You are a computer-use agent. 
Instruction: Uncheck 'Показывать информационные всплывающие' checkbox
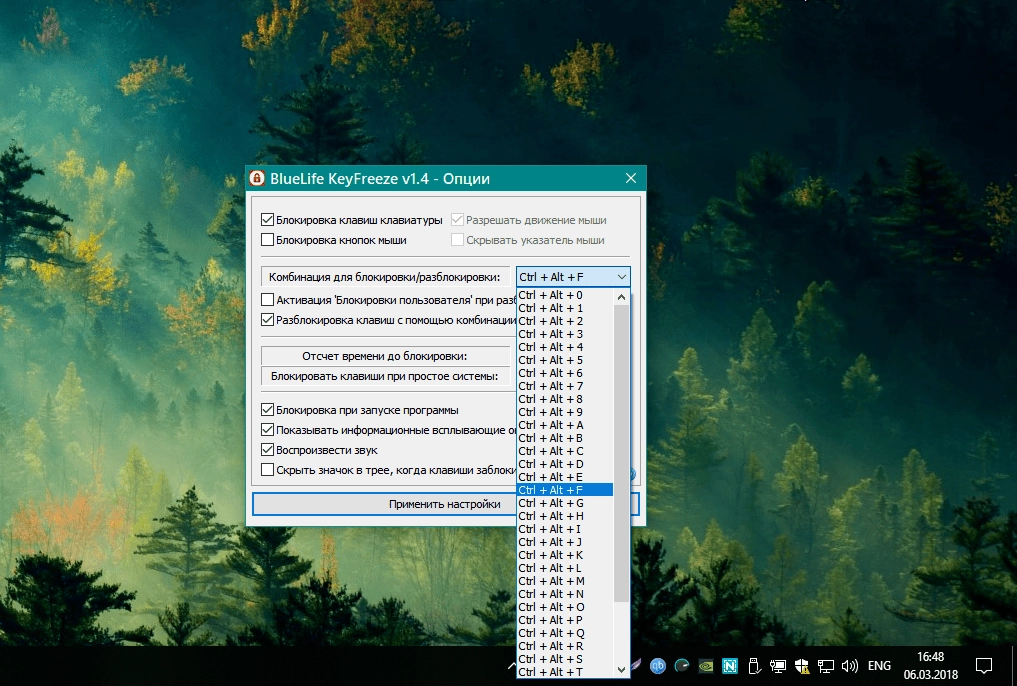point(267,430)
